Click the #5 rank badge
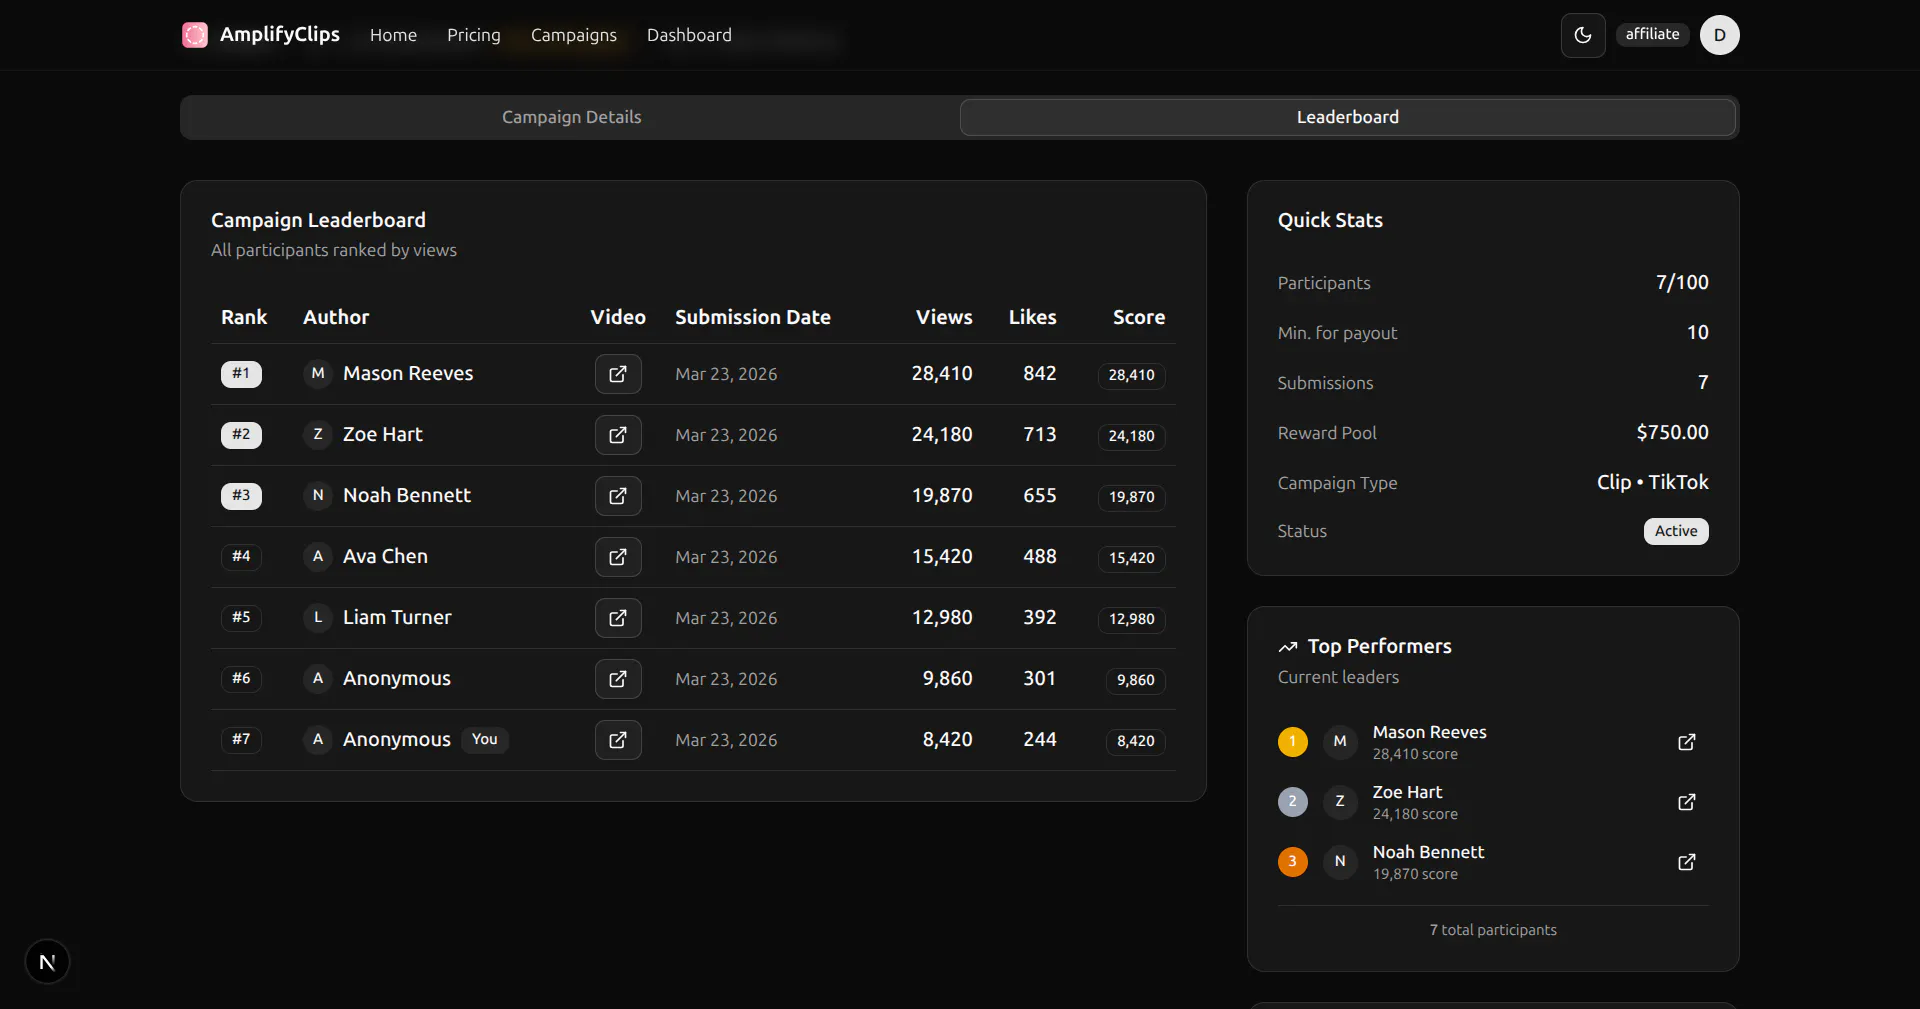Screen dimensions: 1920x1009 click(241, 618)
